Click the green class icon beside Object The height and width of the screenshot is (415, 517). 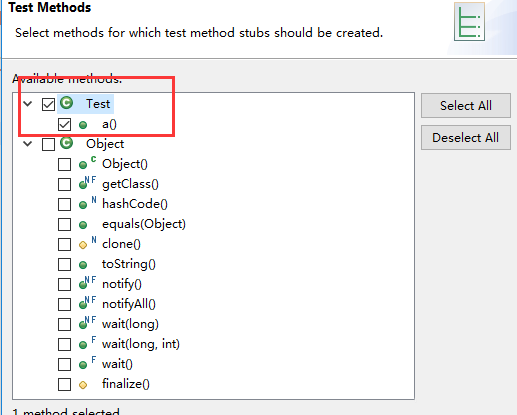(67, 143)
